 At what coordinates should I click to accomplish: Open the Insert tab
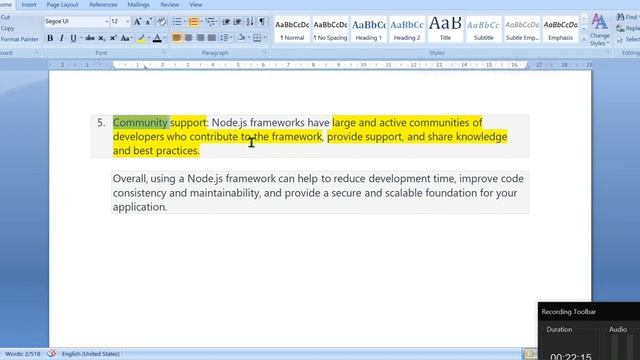pos(29,5)
